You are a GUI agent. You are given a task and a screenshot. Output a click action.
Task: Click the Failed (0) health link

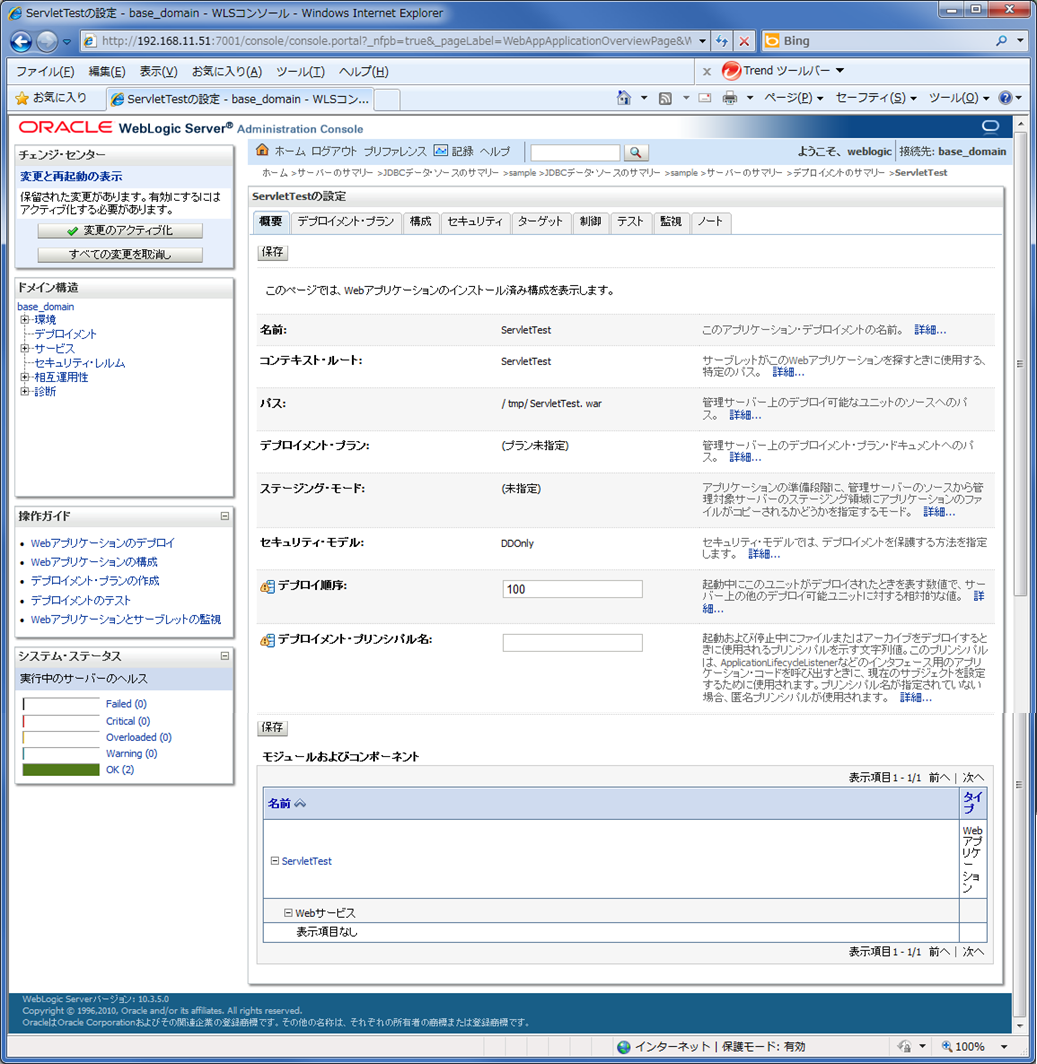click(x=126, y=704)
